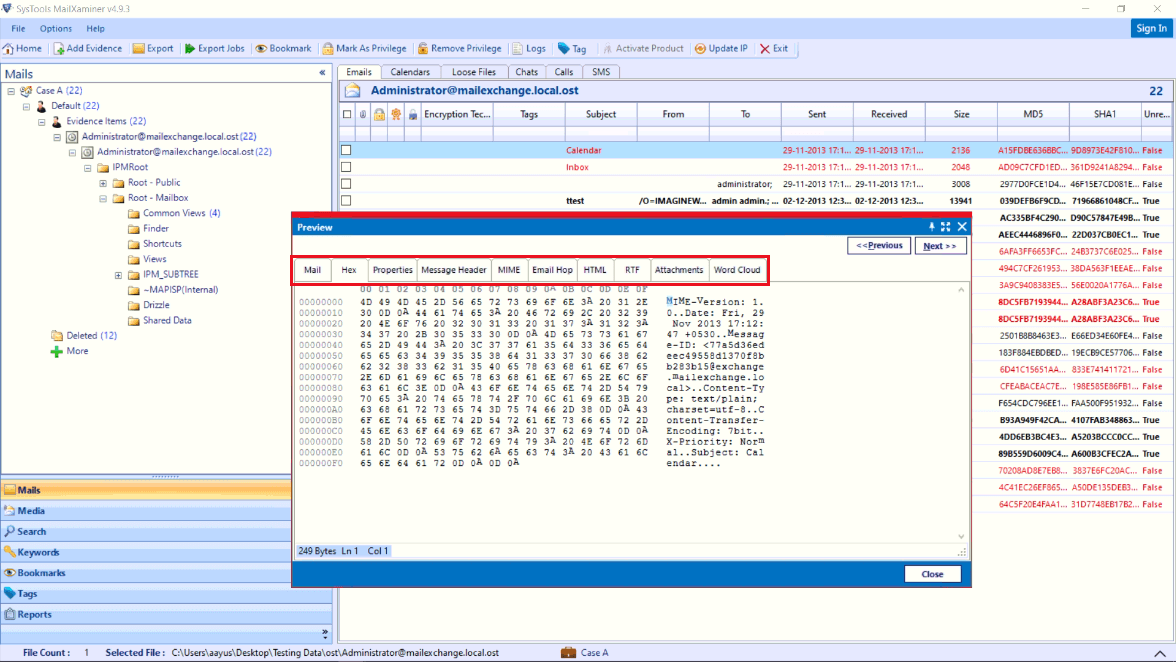
Task: Open the Logs toolbar item
Action: coord(529,49)
